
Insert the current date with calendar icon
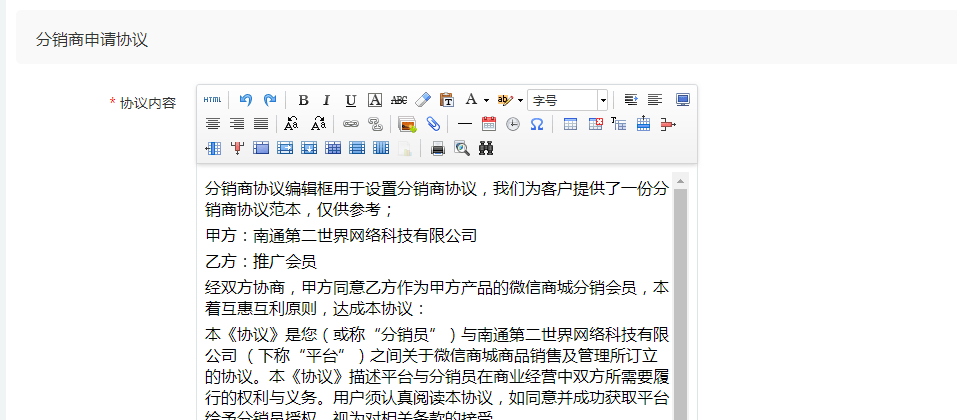(489, 125)
